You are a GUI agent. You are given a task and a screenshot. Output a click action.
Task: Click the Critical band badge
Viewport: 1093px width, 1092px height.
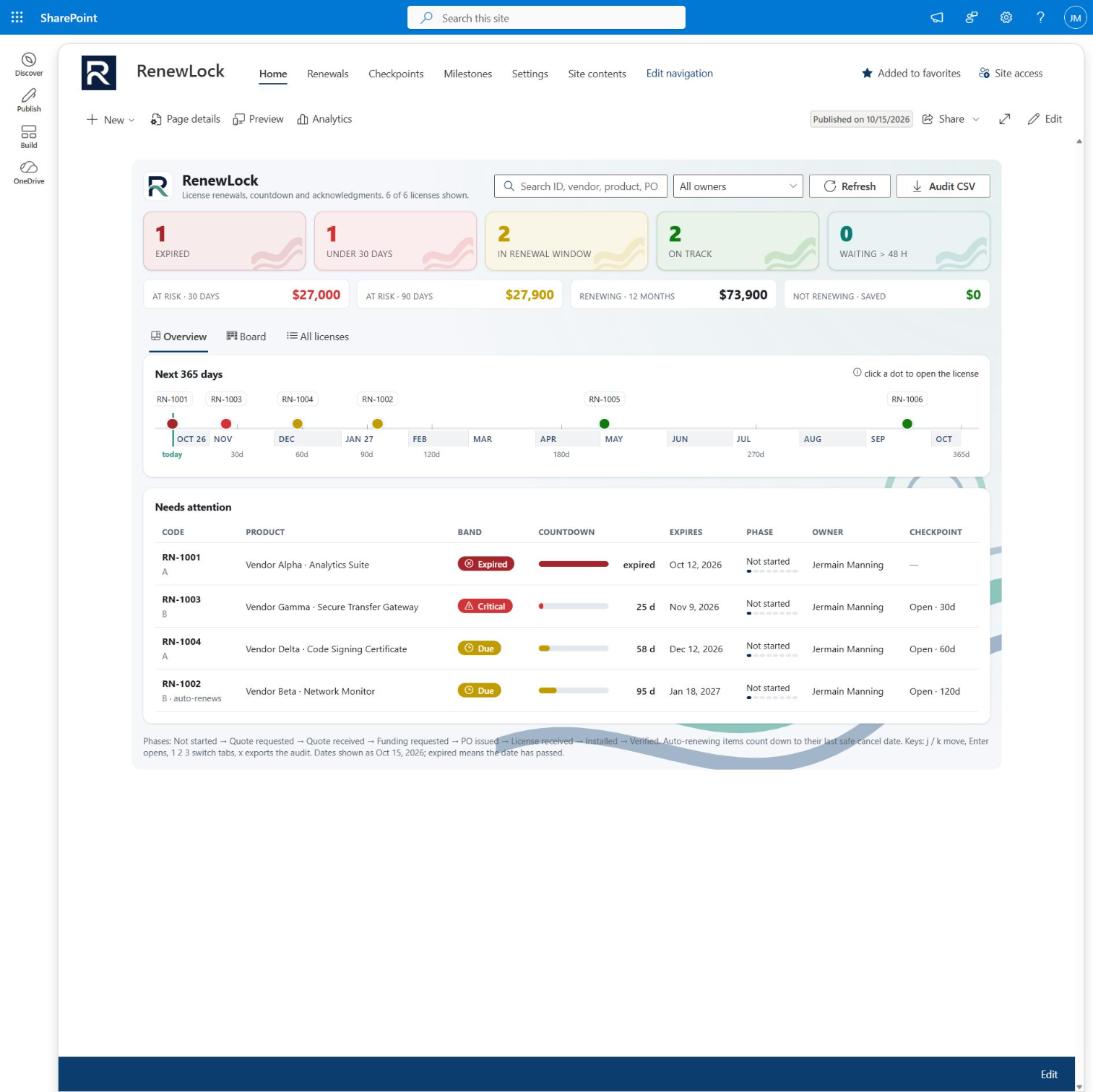coord(485,606)
